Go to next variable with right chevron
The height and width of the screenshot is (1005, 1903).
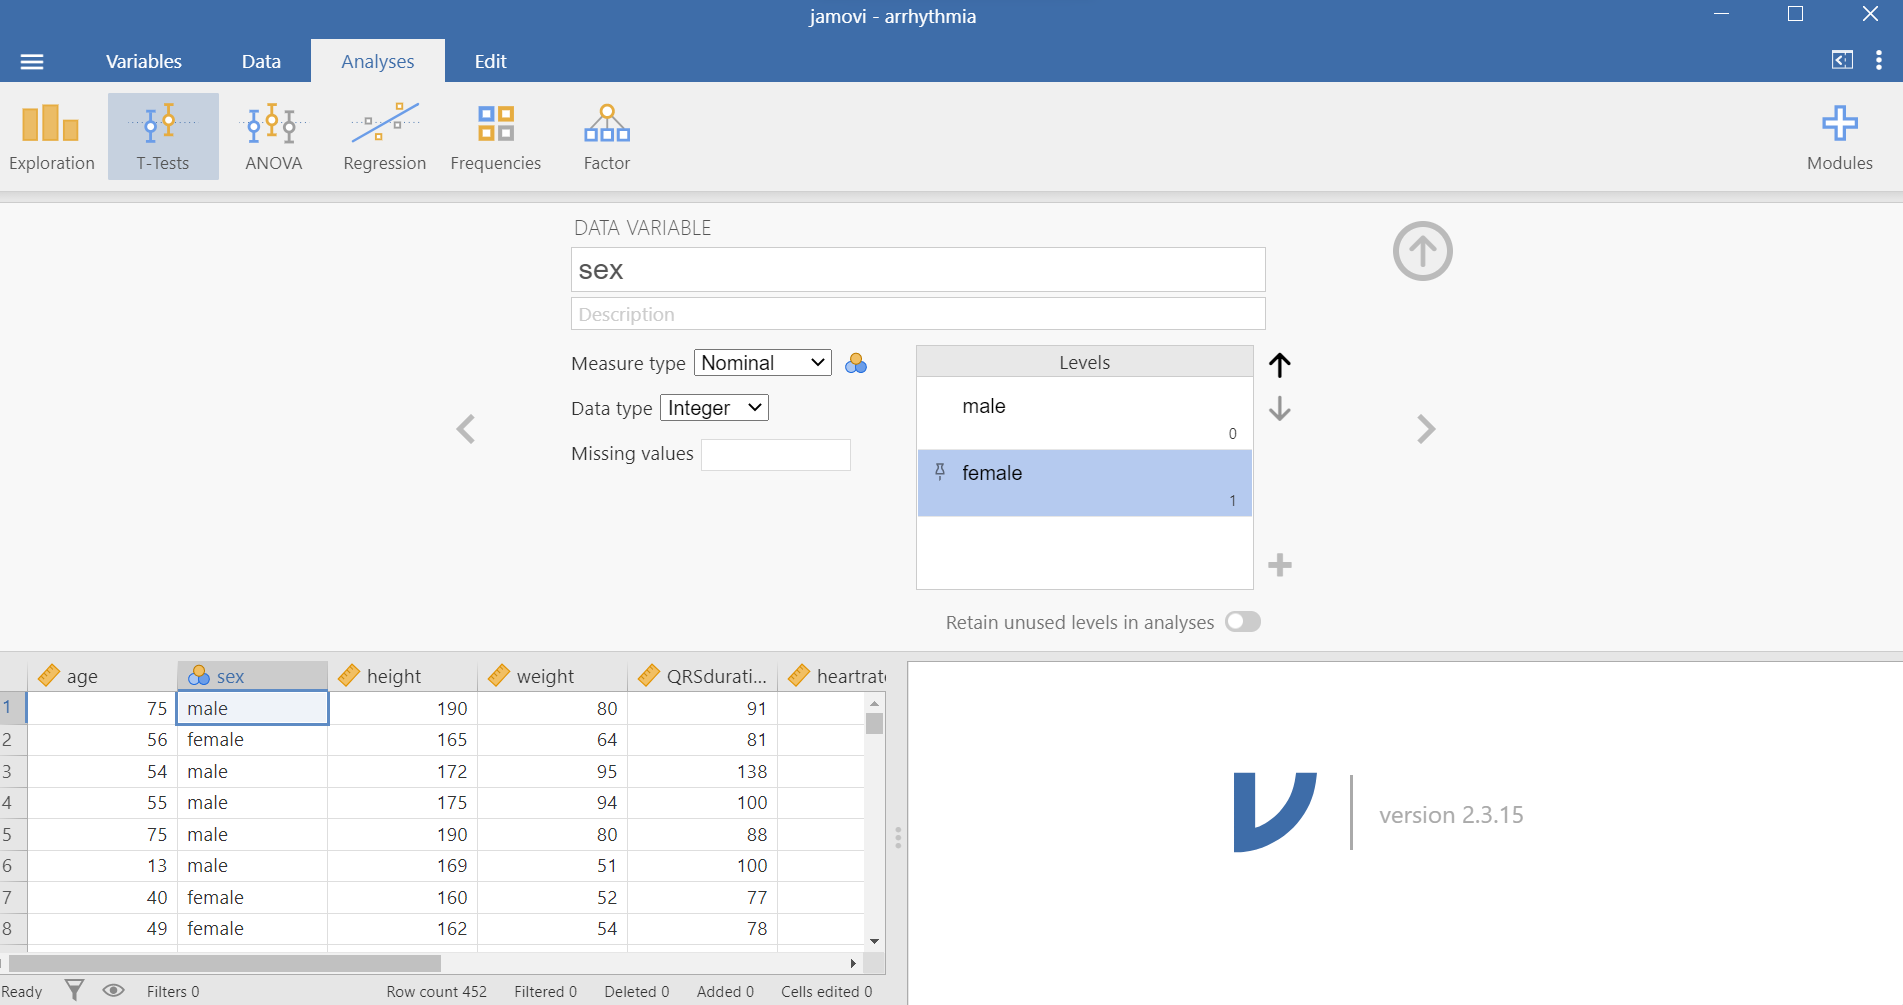pos(1426,430)
